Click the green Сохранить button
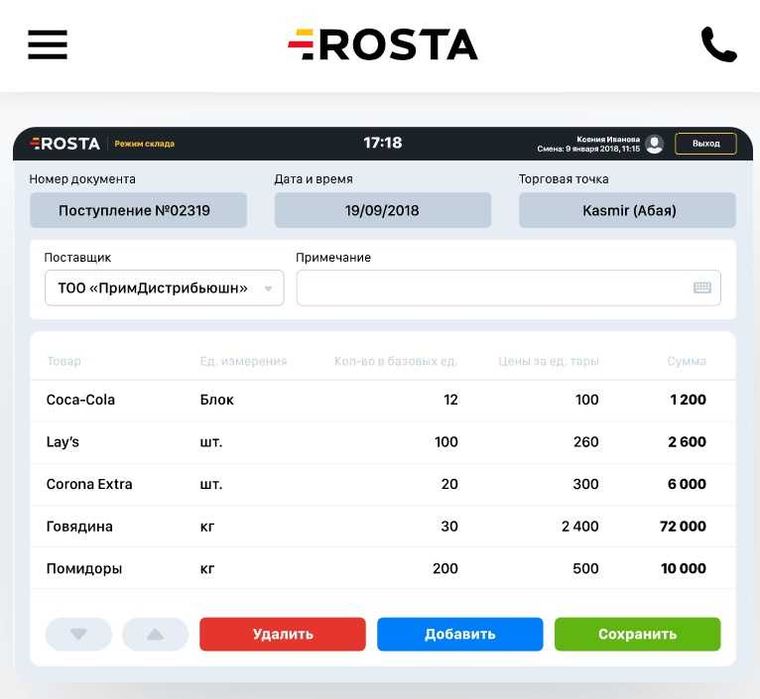 tap(637, 634)
